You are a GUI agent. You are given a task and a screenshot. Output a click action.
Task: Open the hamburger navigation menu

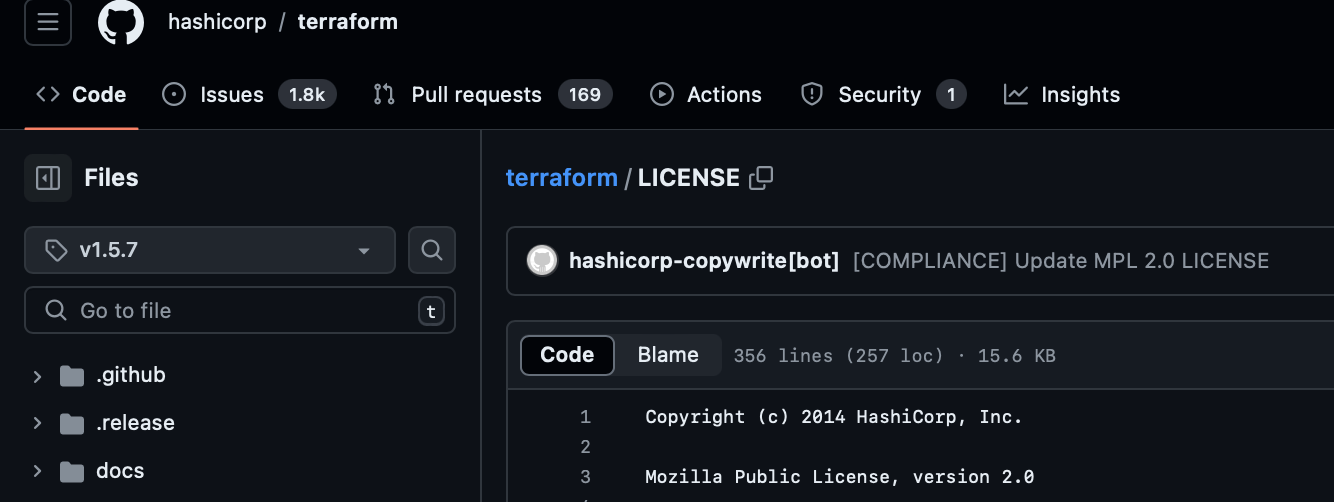48,22
